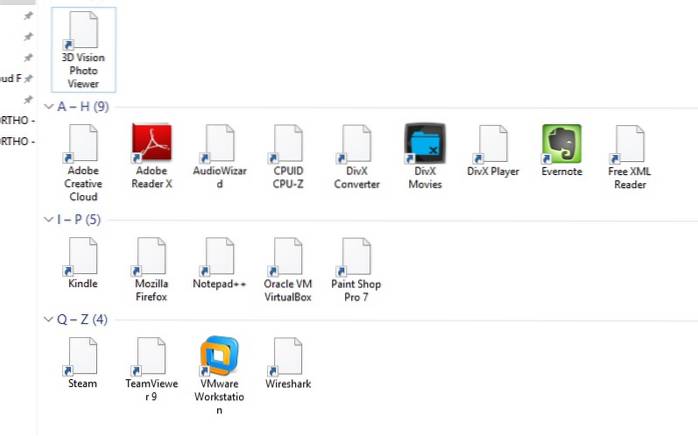The image size is (698, 436).
Task: Select the CPUID CPU-Z shortcut
Action: coord(287,144)
